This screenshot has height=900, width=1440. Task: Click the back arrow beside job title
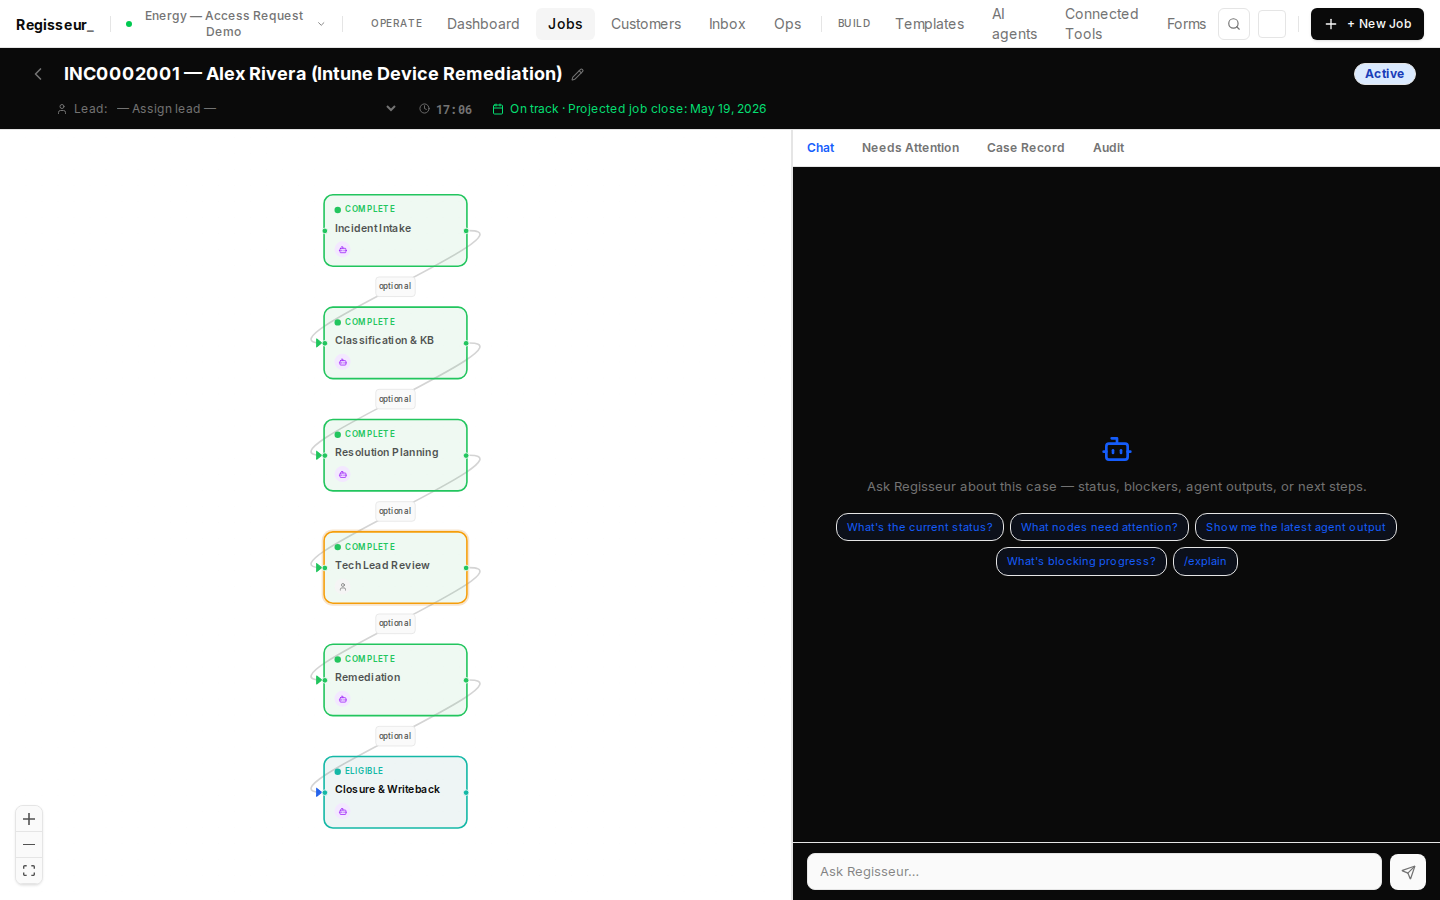(x=38, y=74)
